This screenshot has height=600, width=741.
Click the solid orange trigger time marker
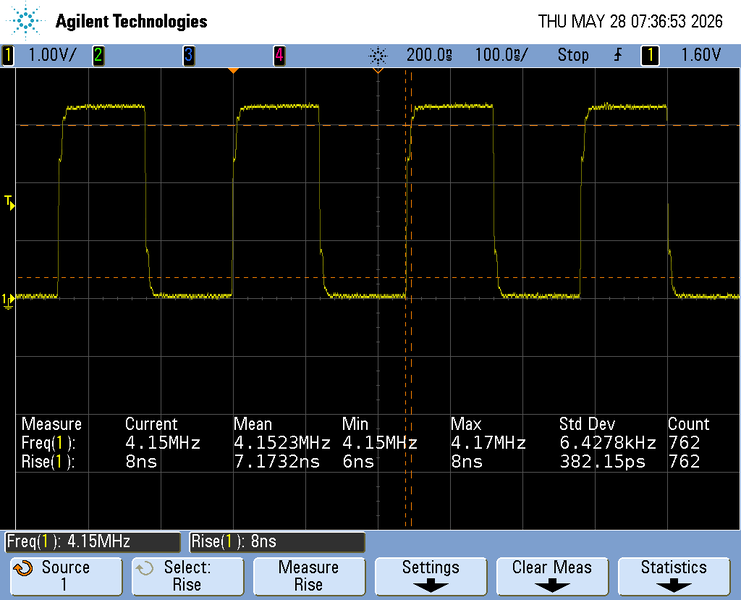(x=233, y=70)
